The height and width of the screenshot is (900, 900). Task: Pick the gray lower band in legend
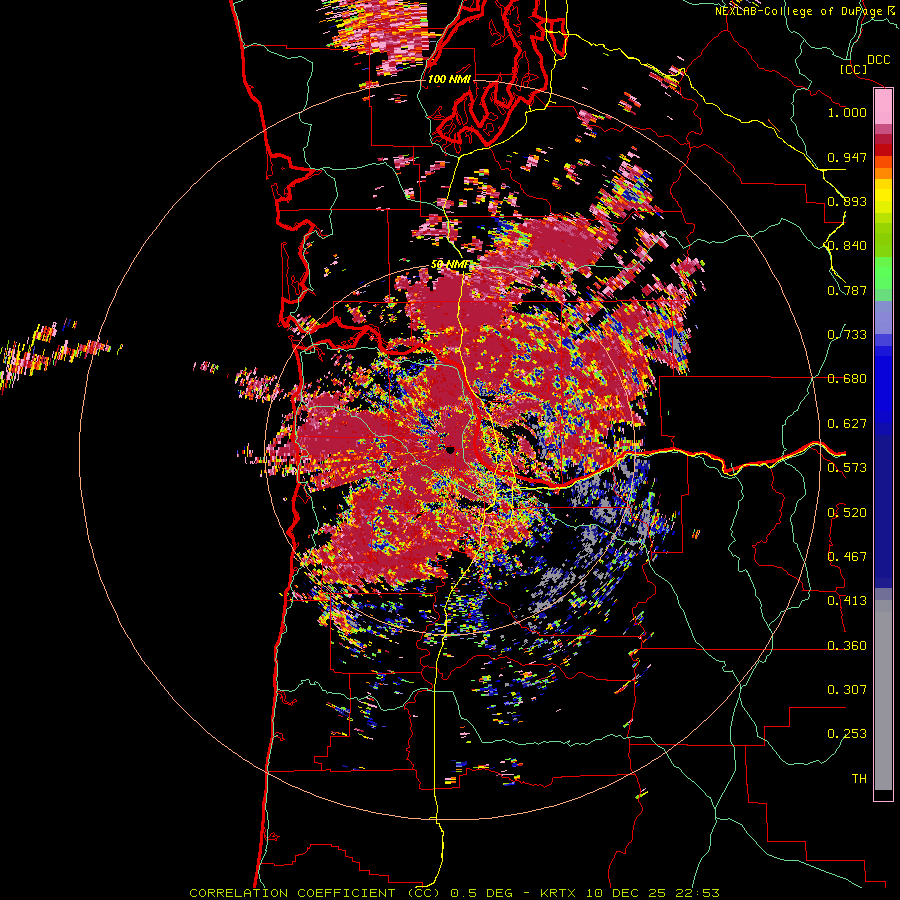(883, 695)
